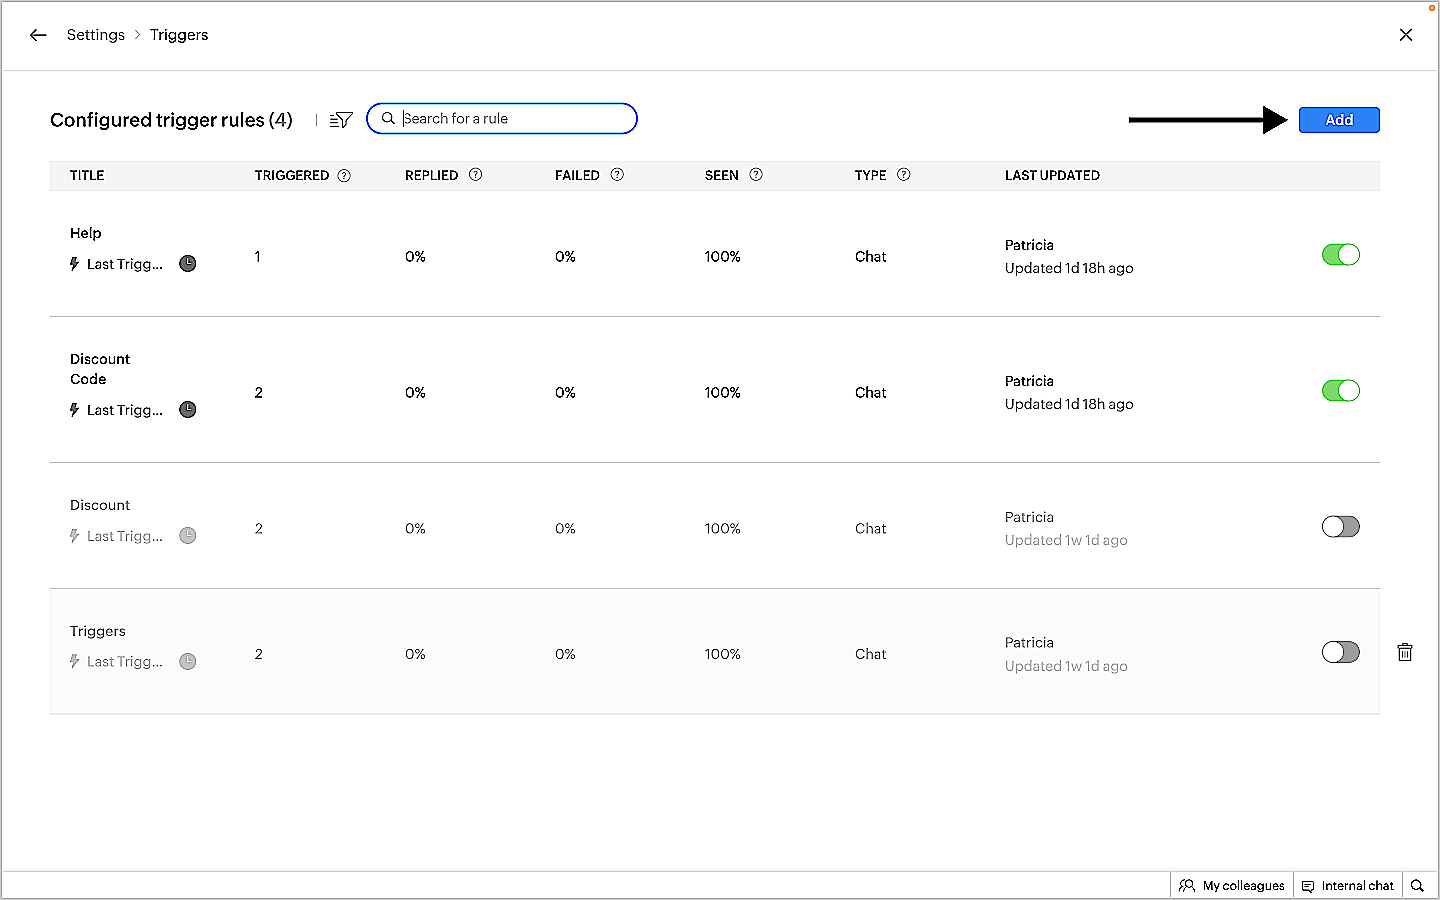Click the Failed column help icon

tap(617, 175)
